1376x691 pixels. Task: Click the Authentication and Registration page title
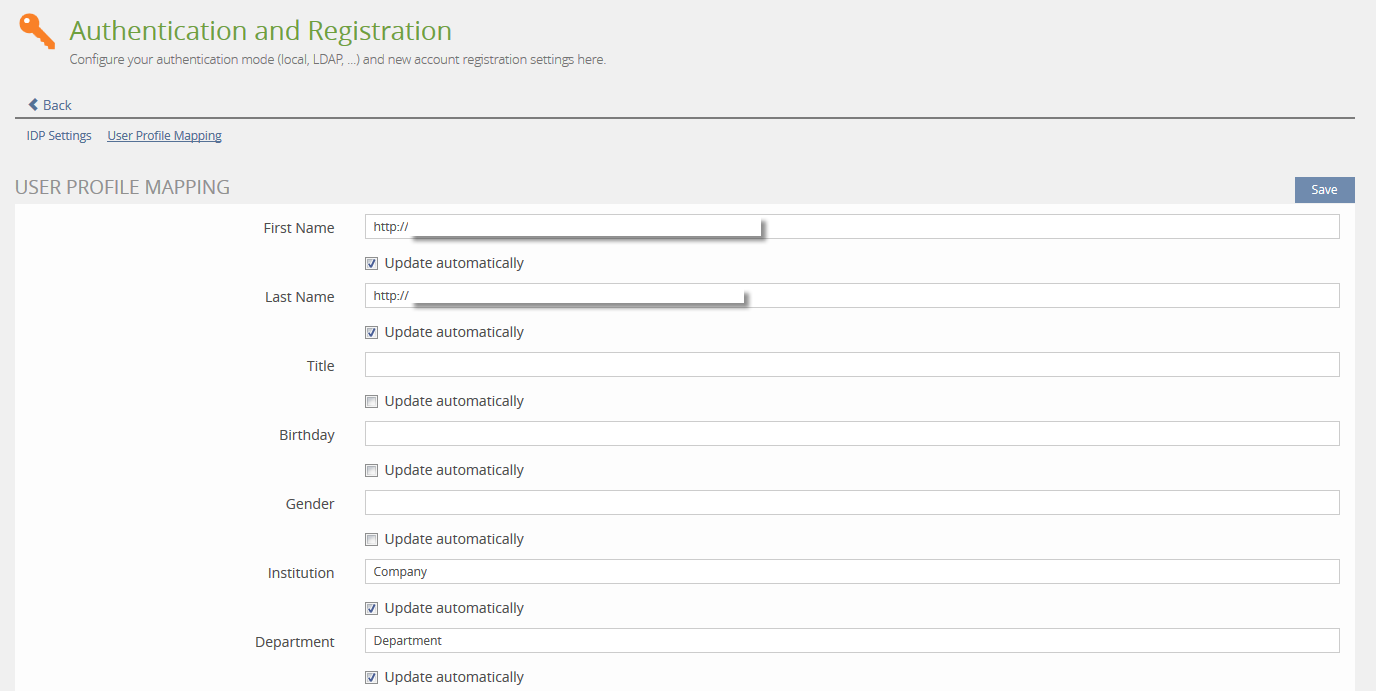[x=260, y=31]
